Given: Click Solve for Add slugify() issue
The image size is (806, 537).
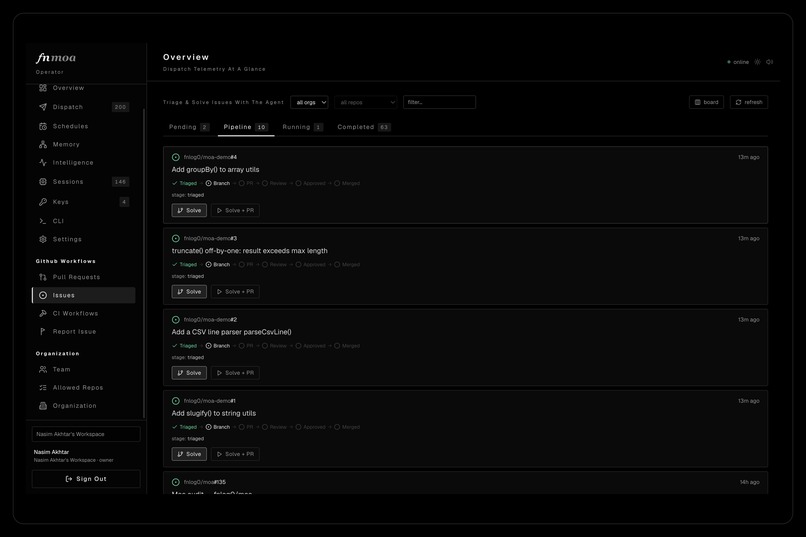Looking at the screenshot, I should (x=189, y=454).
